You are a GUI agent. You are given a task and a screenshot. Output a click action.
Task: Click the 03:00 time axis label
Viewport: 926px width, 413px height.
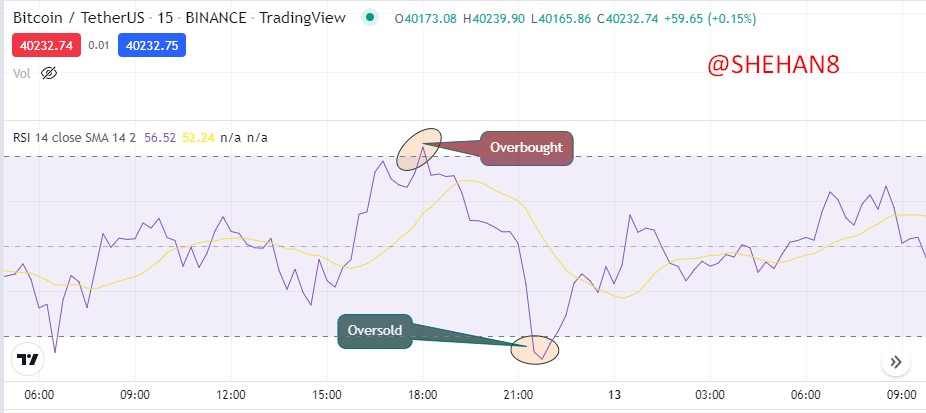pos(710,394)
